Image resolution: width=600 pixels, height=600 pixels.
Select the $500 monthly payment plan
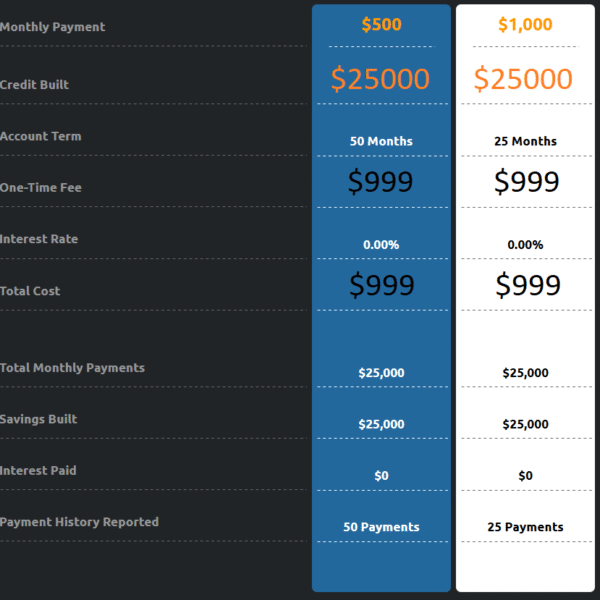[381, 24]
